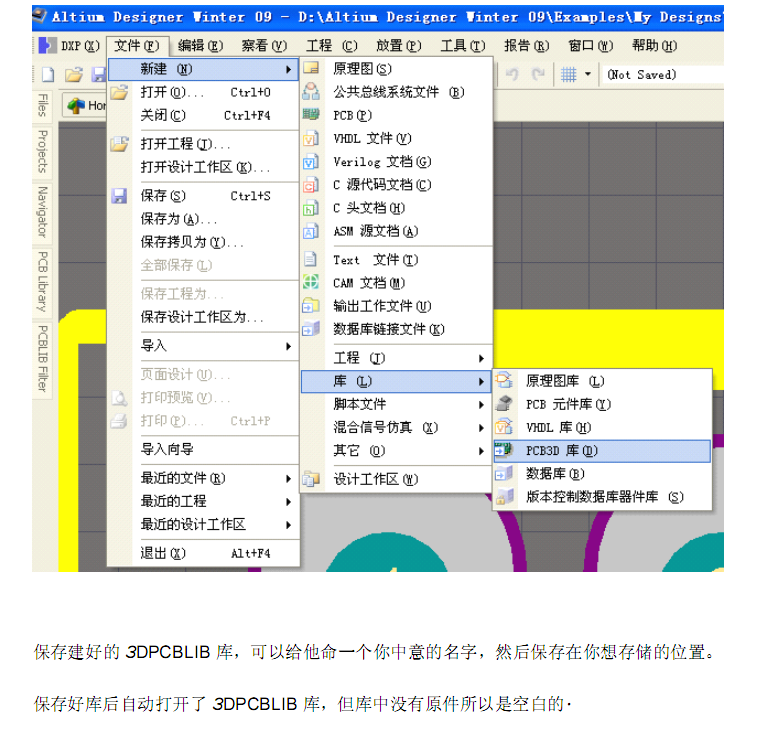Open the DXP (X) menu
This screenshot has height=754, width=784.
point(70,46)
